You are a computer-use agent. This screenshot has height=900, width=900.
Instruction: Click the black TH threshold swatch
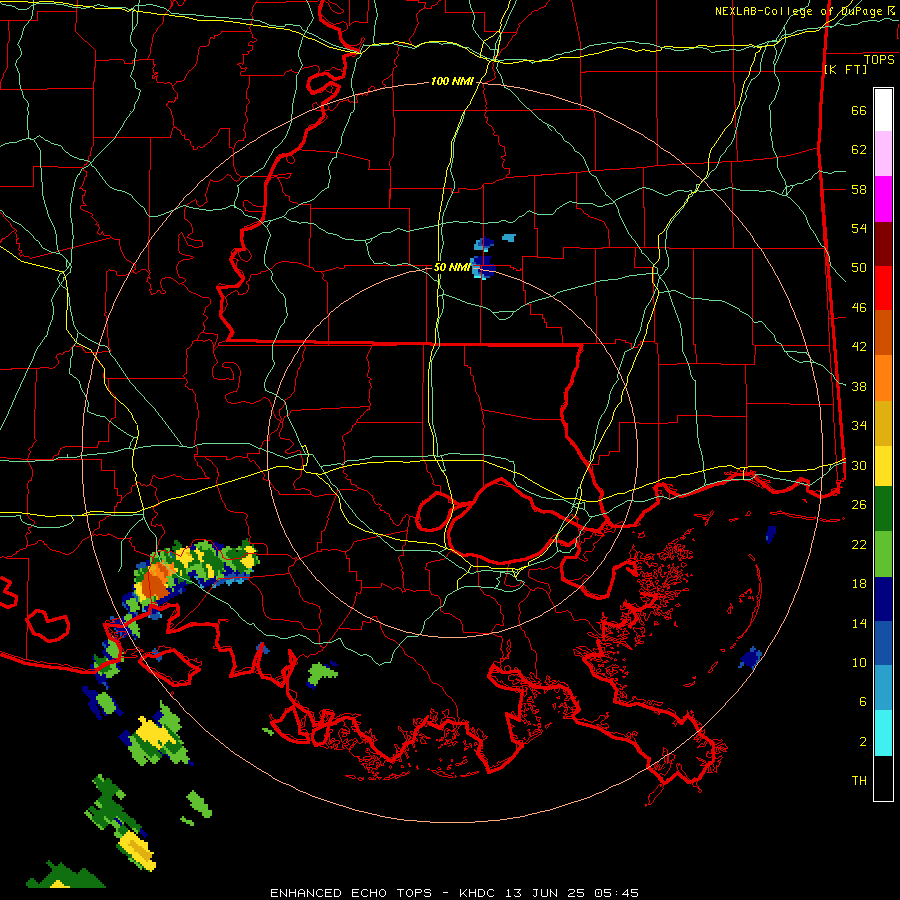point(883,778)
